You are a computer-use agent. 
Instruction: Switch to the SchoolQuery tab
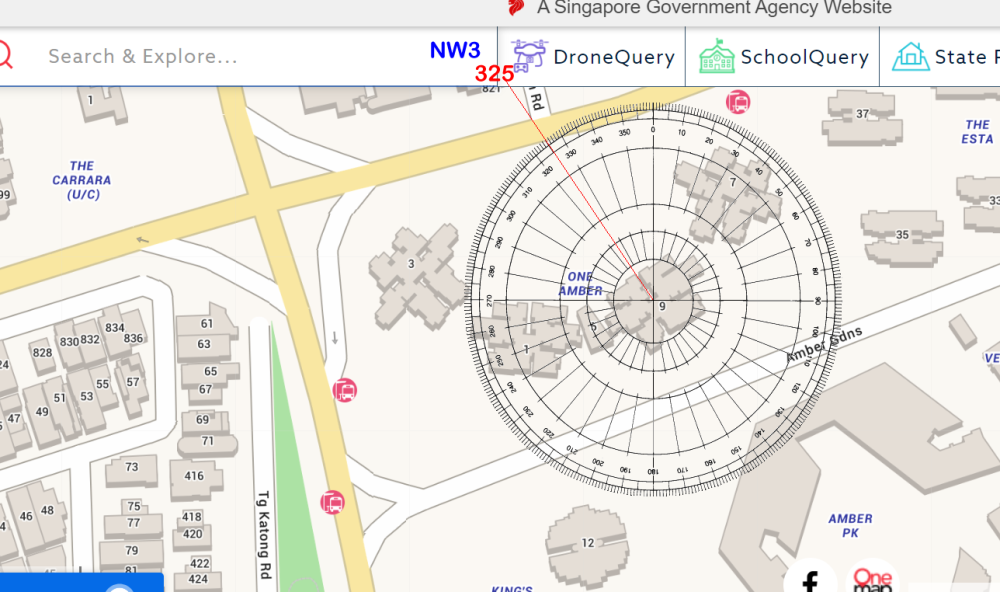point(804,57)
